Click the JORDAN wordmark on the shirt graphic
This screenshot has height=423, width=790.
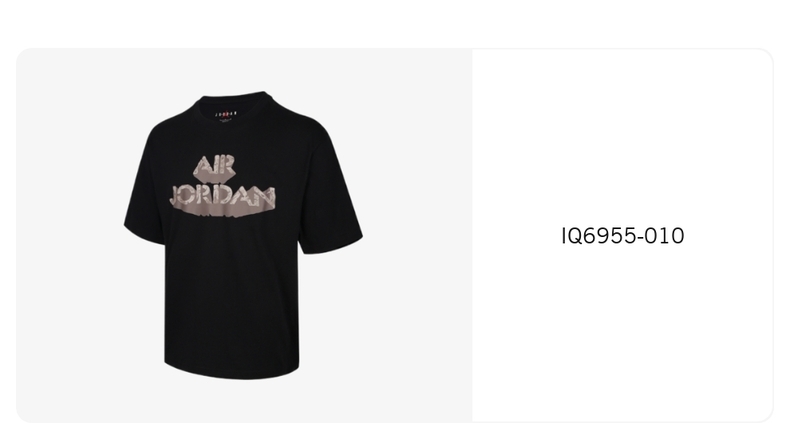[x=223, y=197]
